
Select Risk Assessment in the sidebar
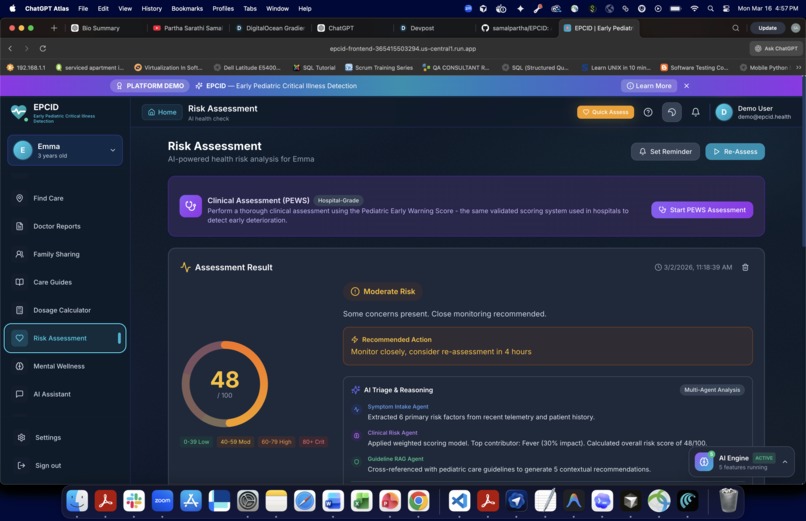pos(65,338)
